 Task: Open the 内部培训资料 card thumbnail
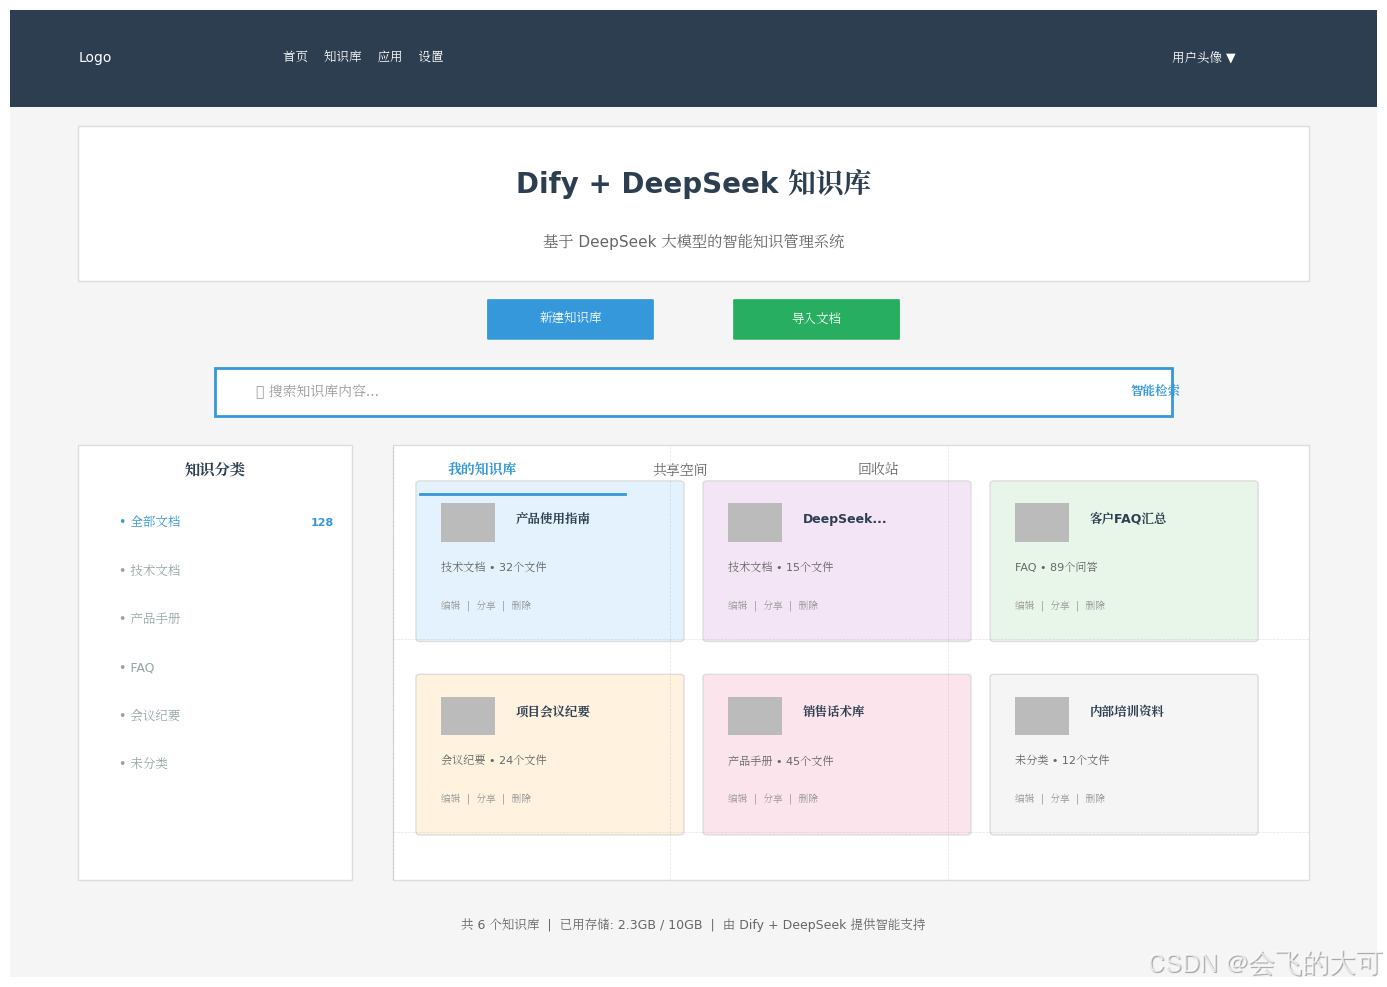(x=1042, y=716)
